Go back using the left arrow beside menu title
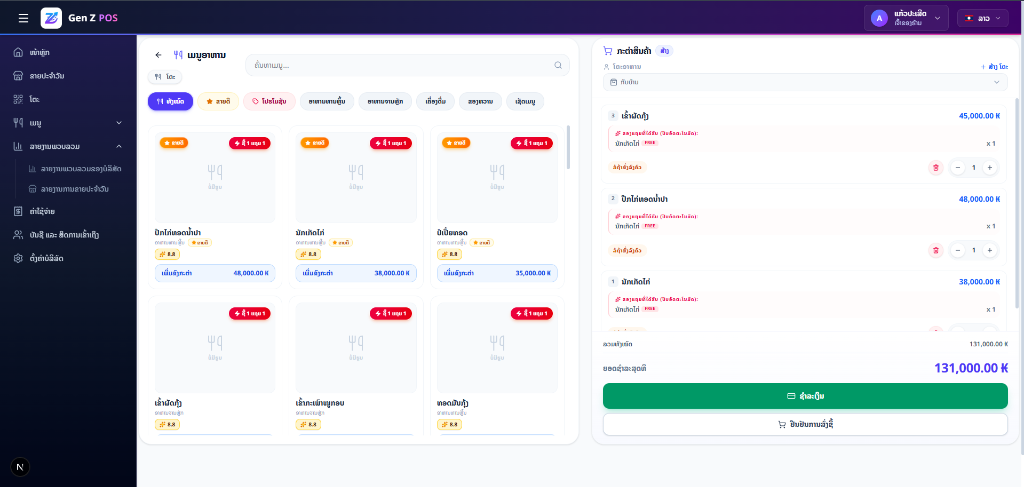This screenshot has height=487, width=1024. pos(158,55)
